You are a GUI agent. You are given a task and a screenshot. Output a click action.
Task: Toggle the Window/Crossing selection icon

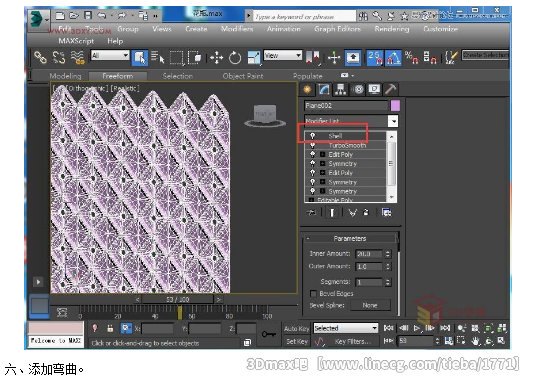[x=195, y=57]
